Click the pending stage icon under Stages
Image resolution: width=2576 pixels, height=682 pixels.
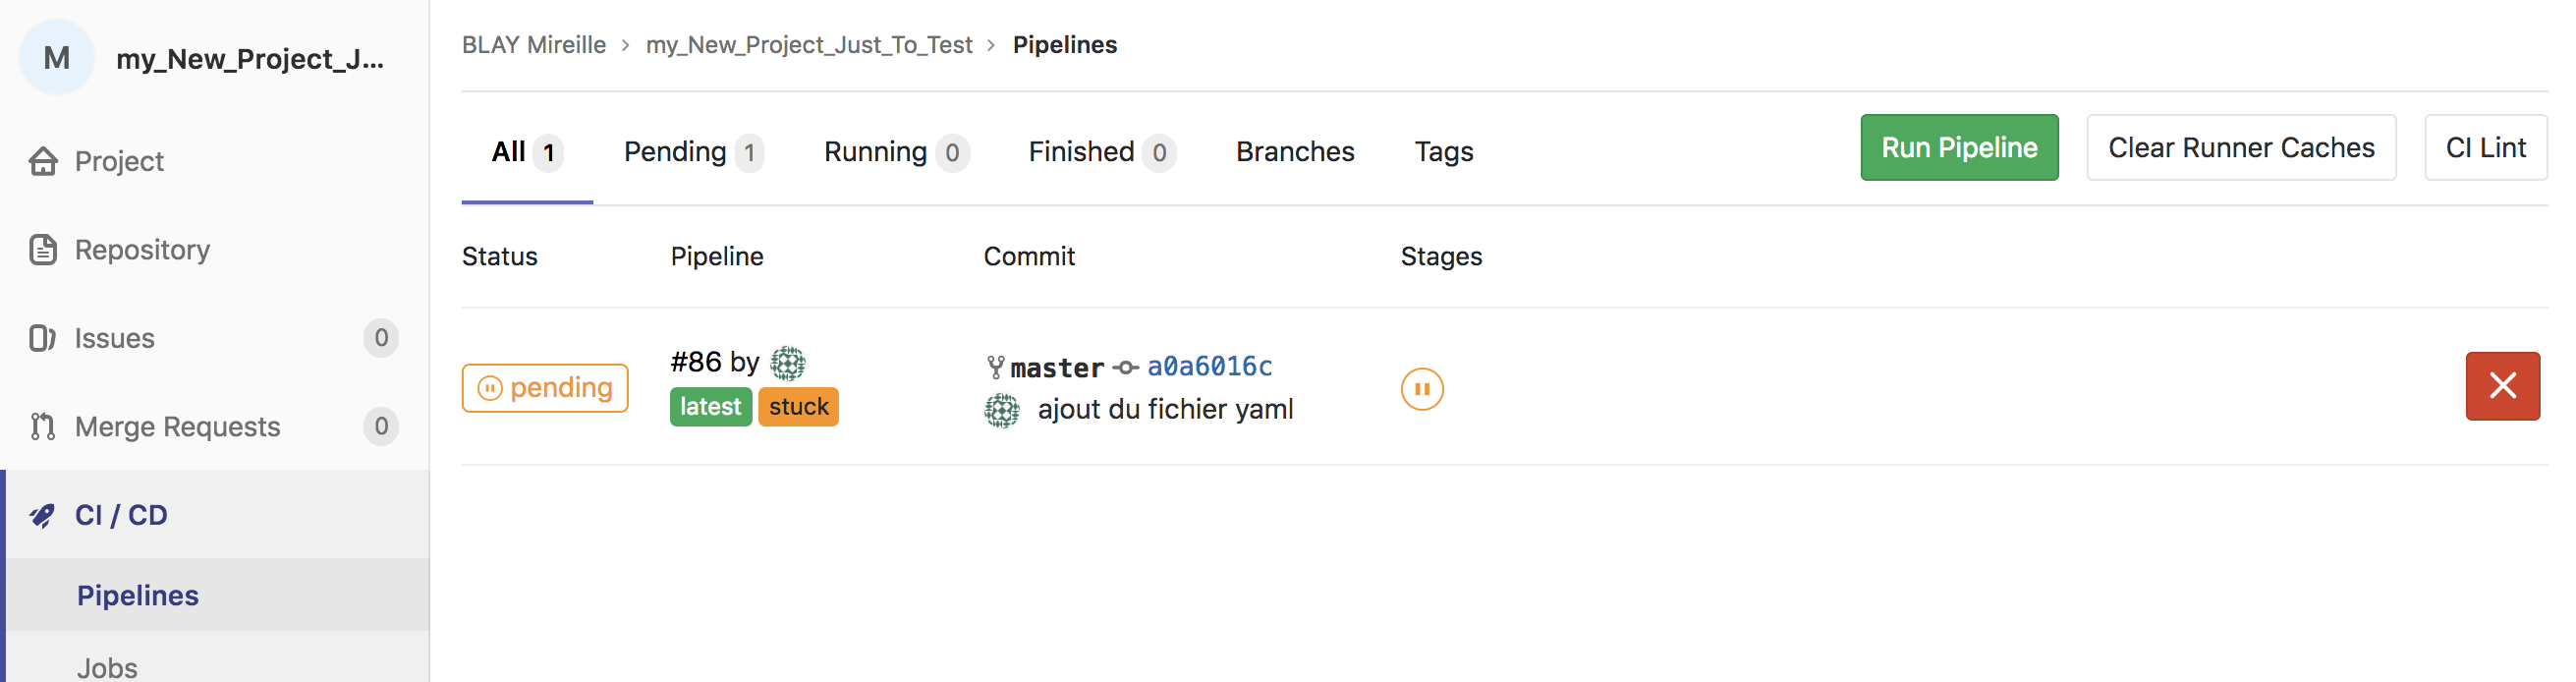point(1421,389)
